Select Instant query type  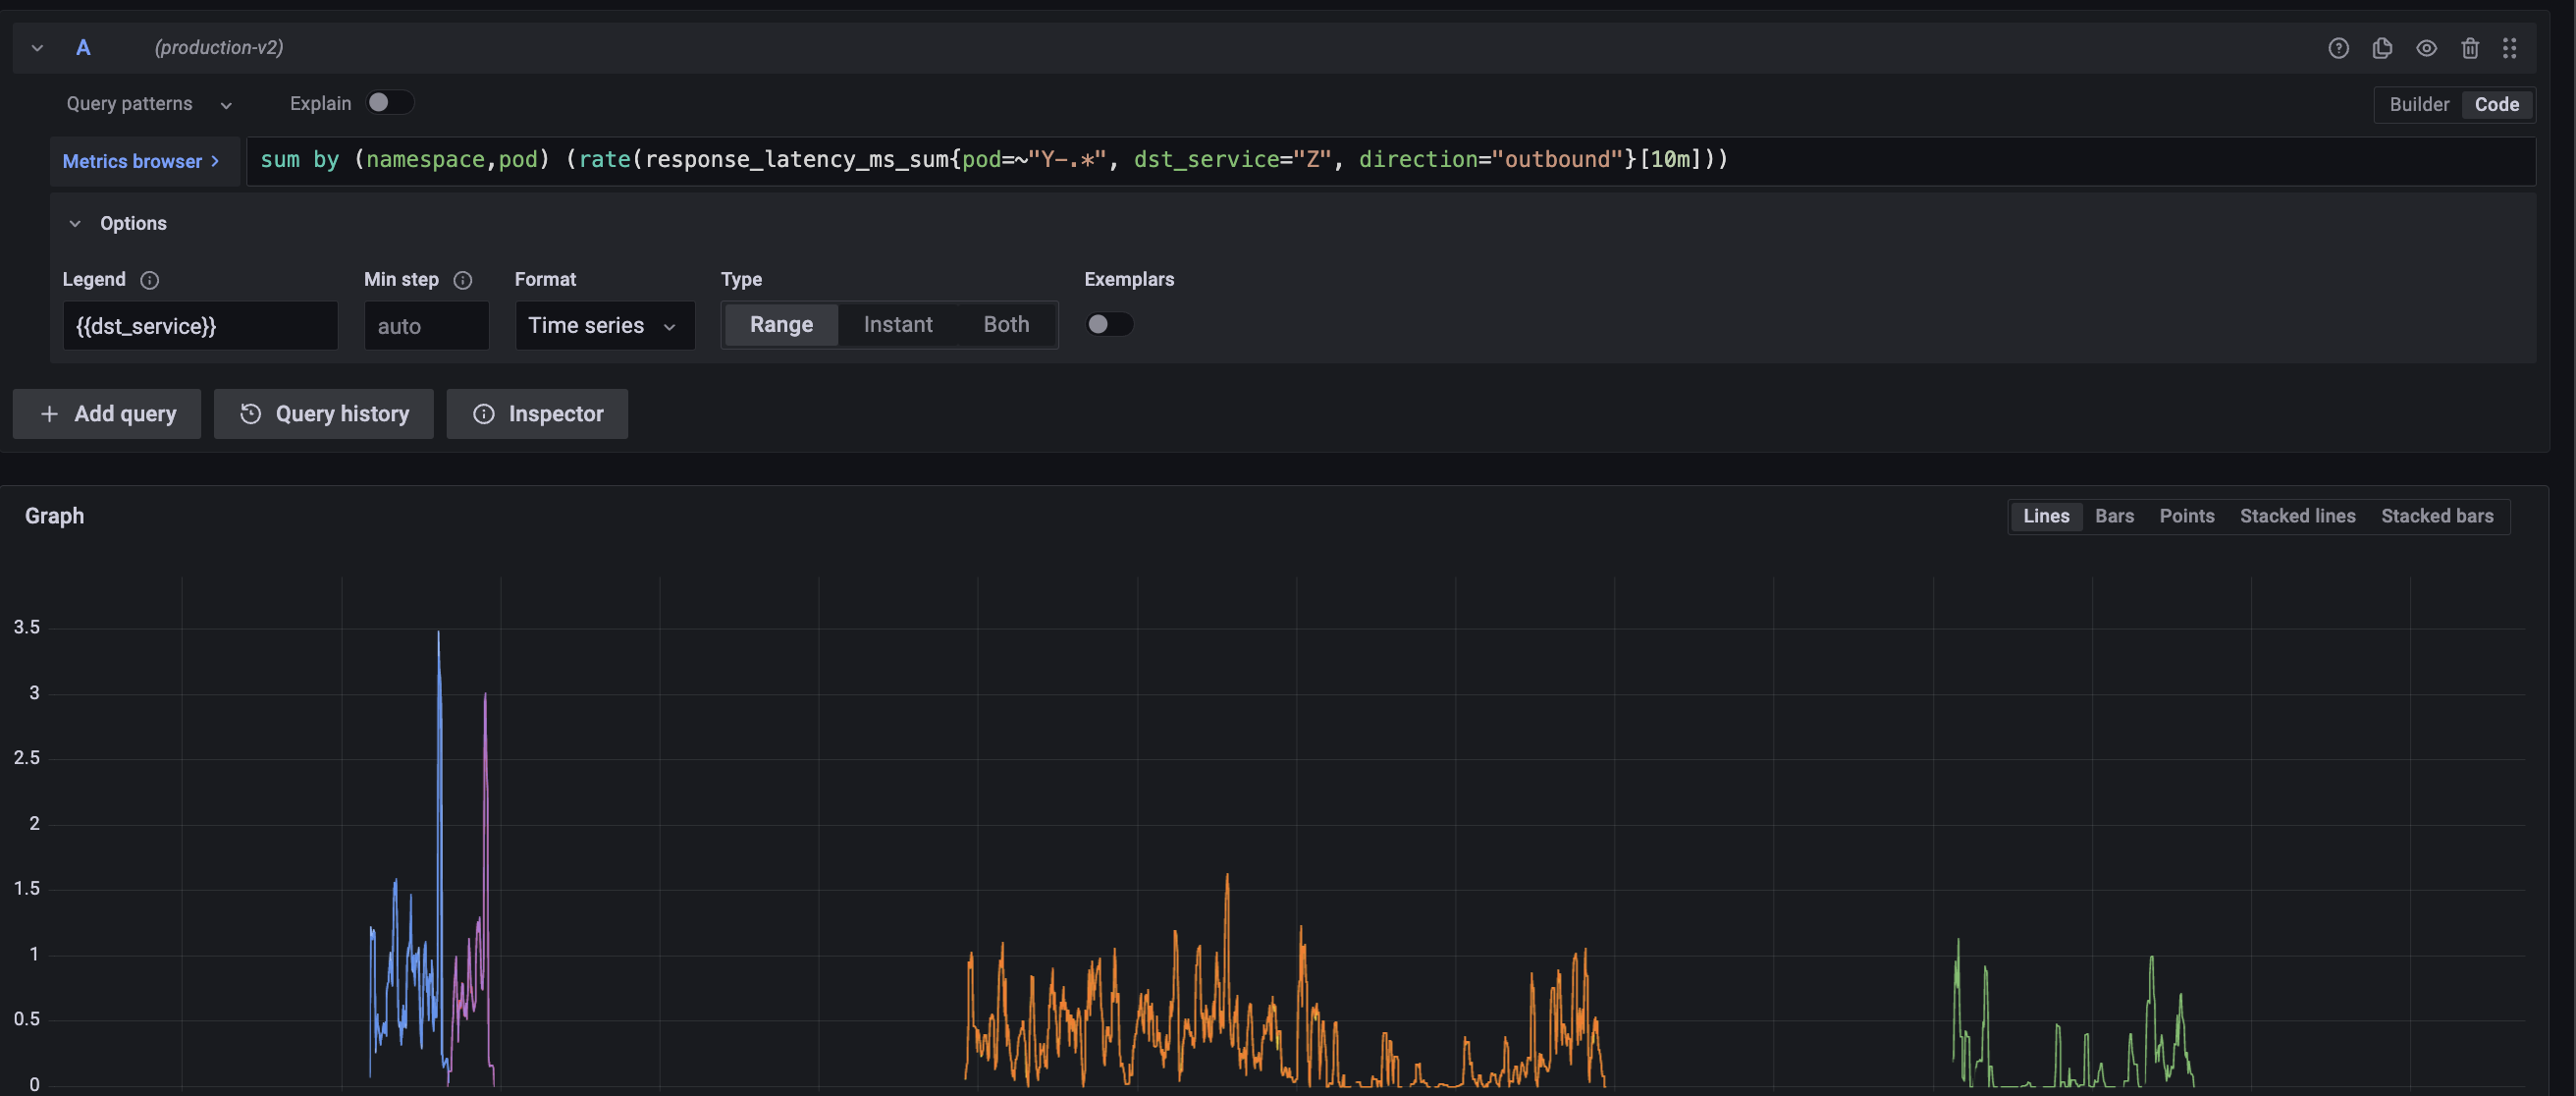point(898,324)
